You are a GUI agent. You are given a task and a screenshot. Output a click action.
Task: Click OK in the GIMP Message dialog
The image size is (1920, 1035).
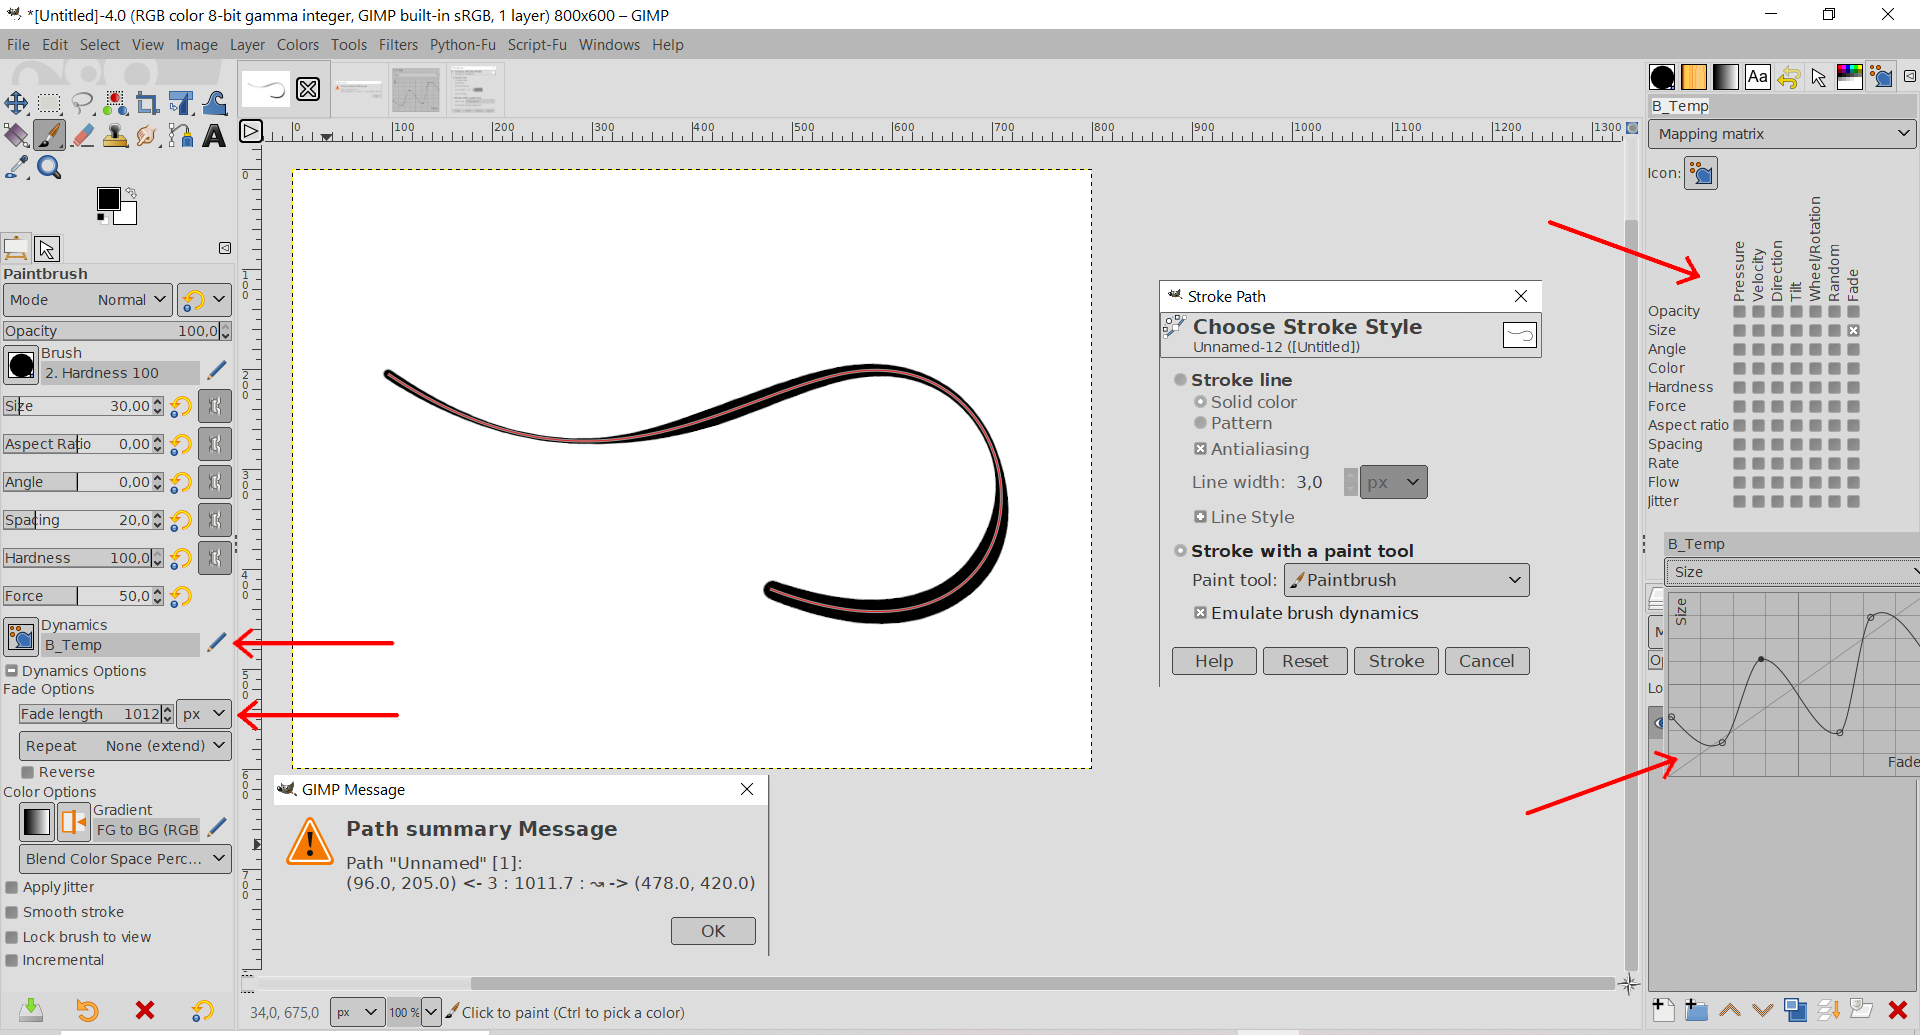point(712,931)
